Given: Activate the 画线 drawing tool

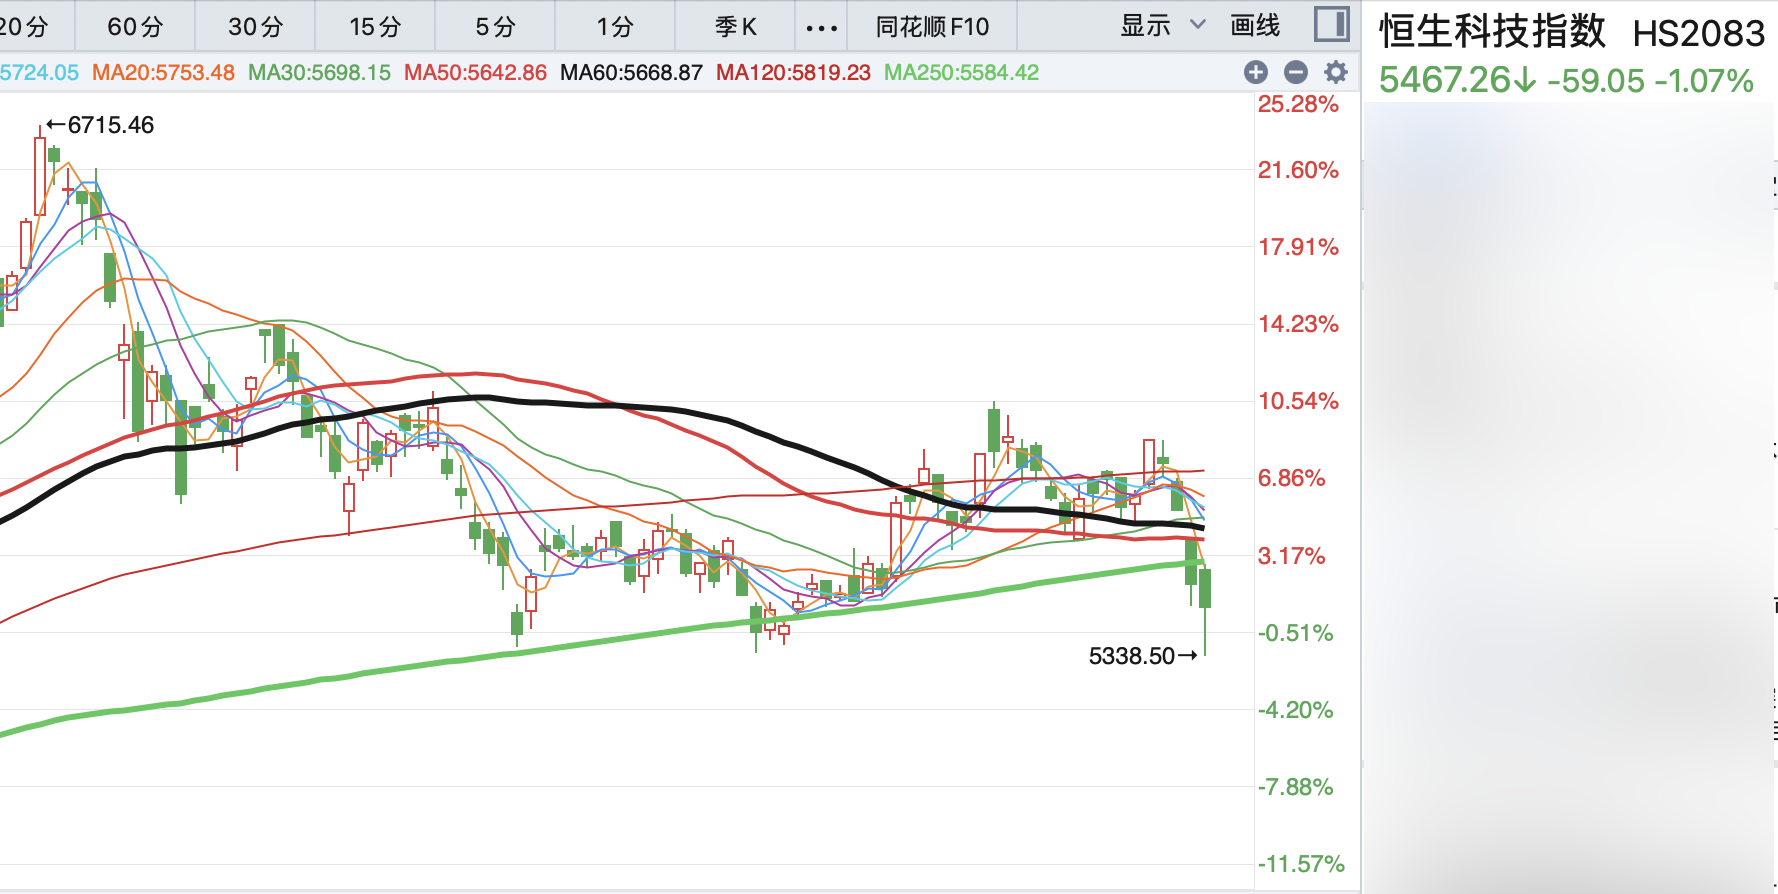Looking at the screenshot, I should click(1255, 26).
